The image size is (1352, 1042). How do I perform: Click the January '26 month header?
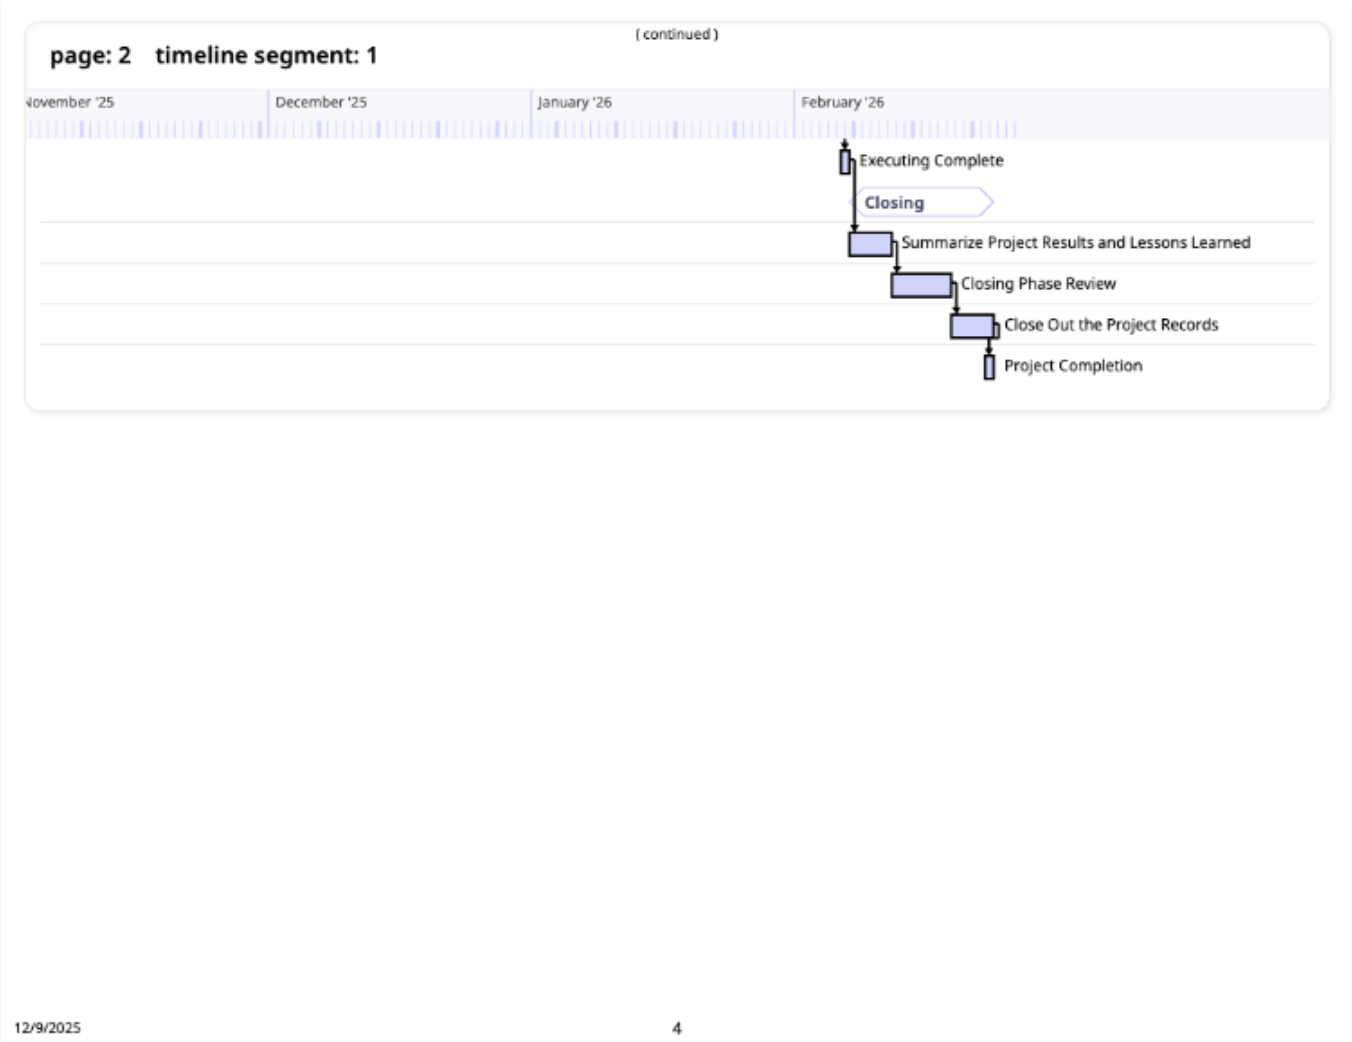(x=574, y=102)
